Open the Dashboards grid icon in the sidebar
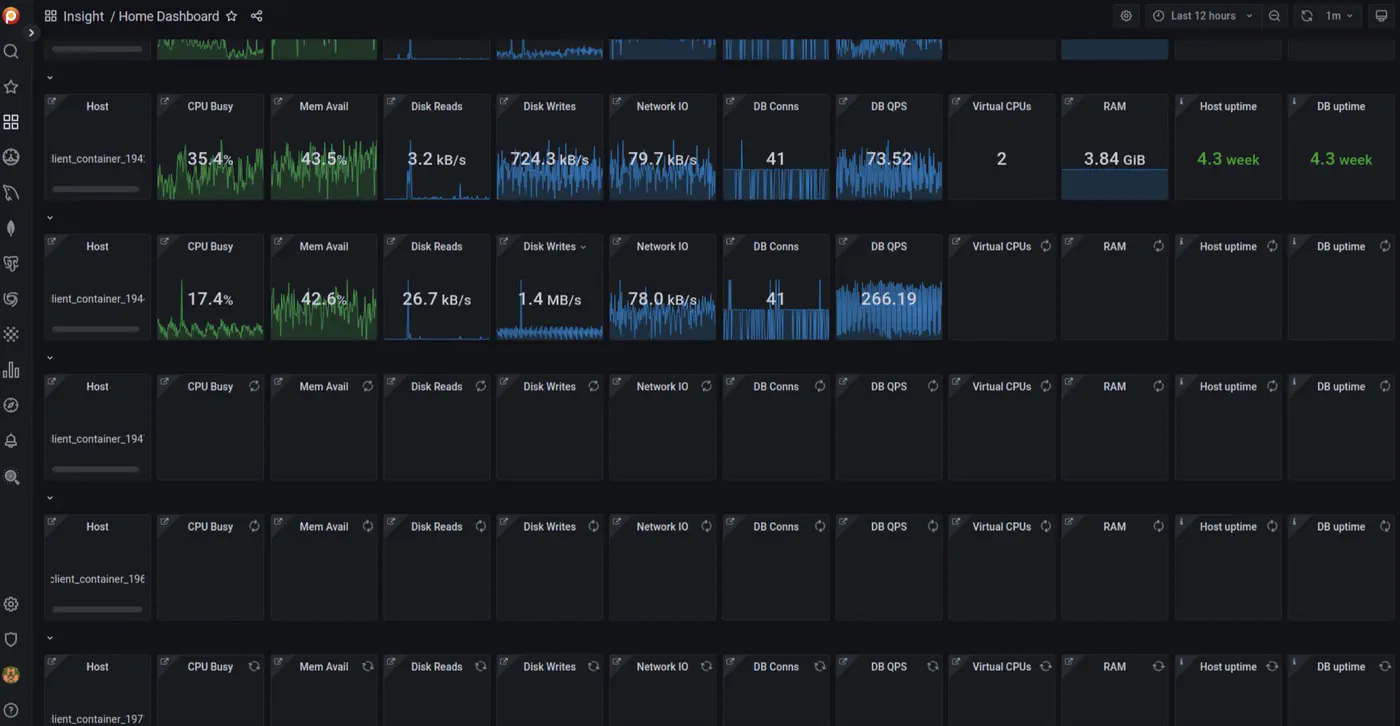Image resolution: width=1400 pixels, height=726 pixels. click(11, 122)
